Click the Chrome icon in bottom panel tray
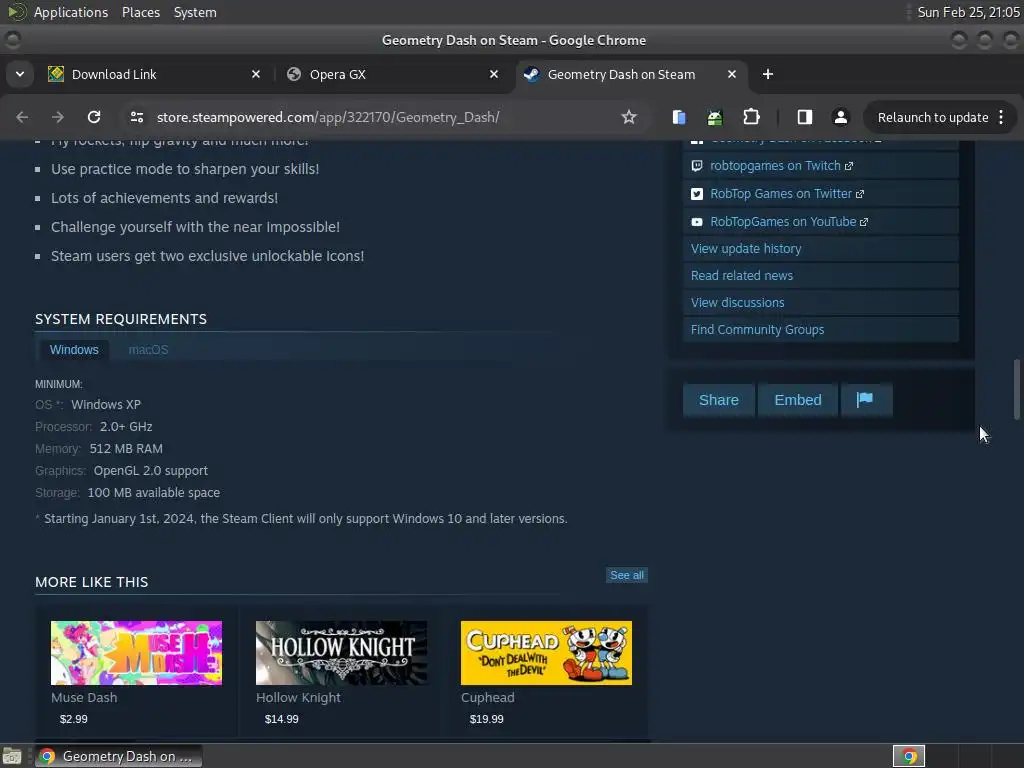The image size is (1024, 768). coord(908,756)
